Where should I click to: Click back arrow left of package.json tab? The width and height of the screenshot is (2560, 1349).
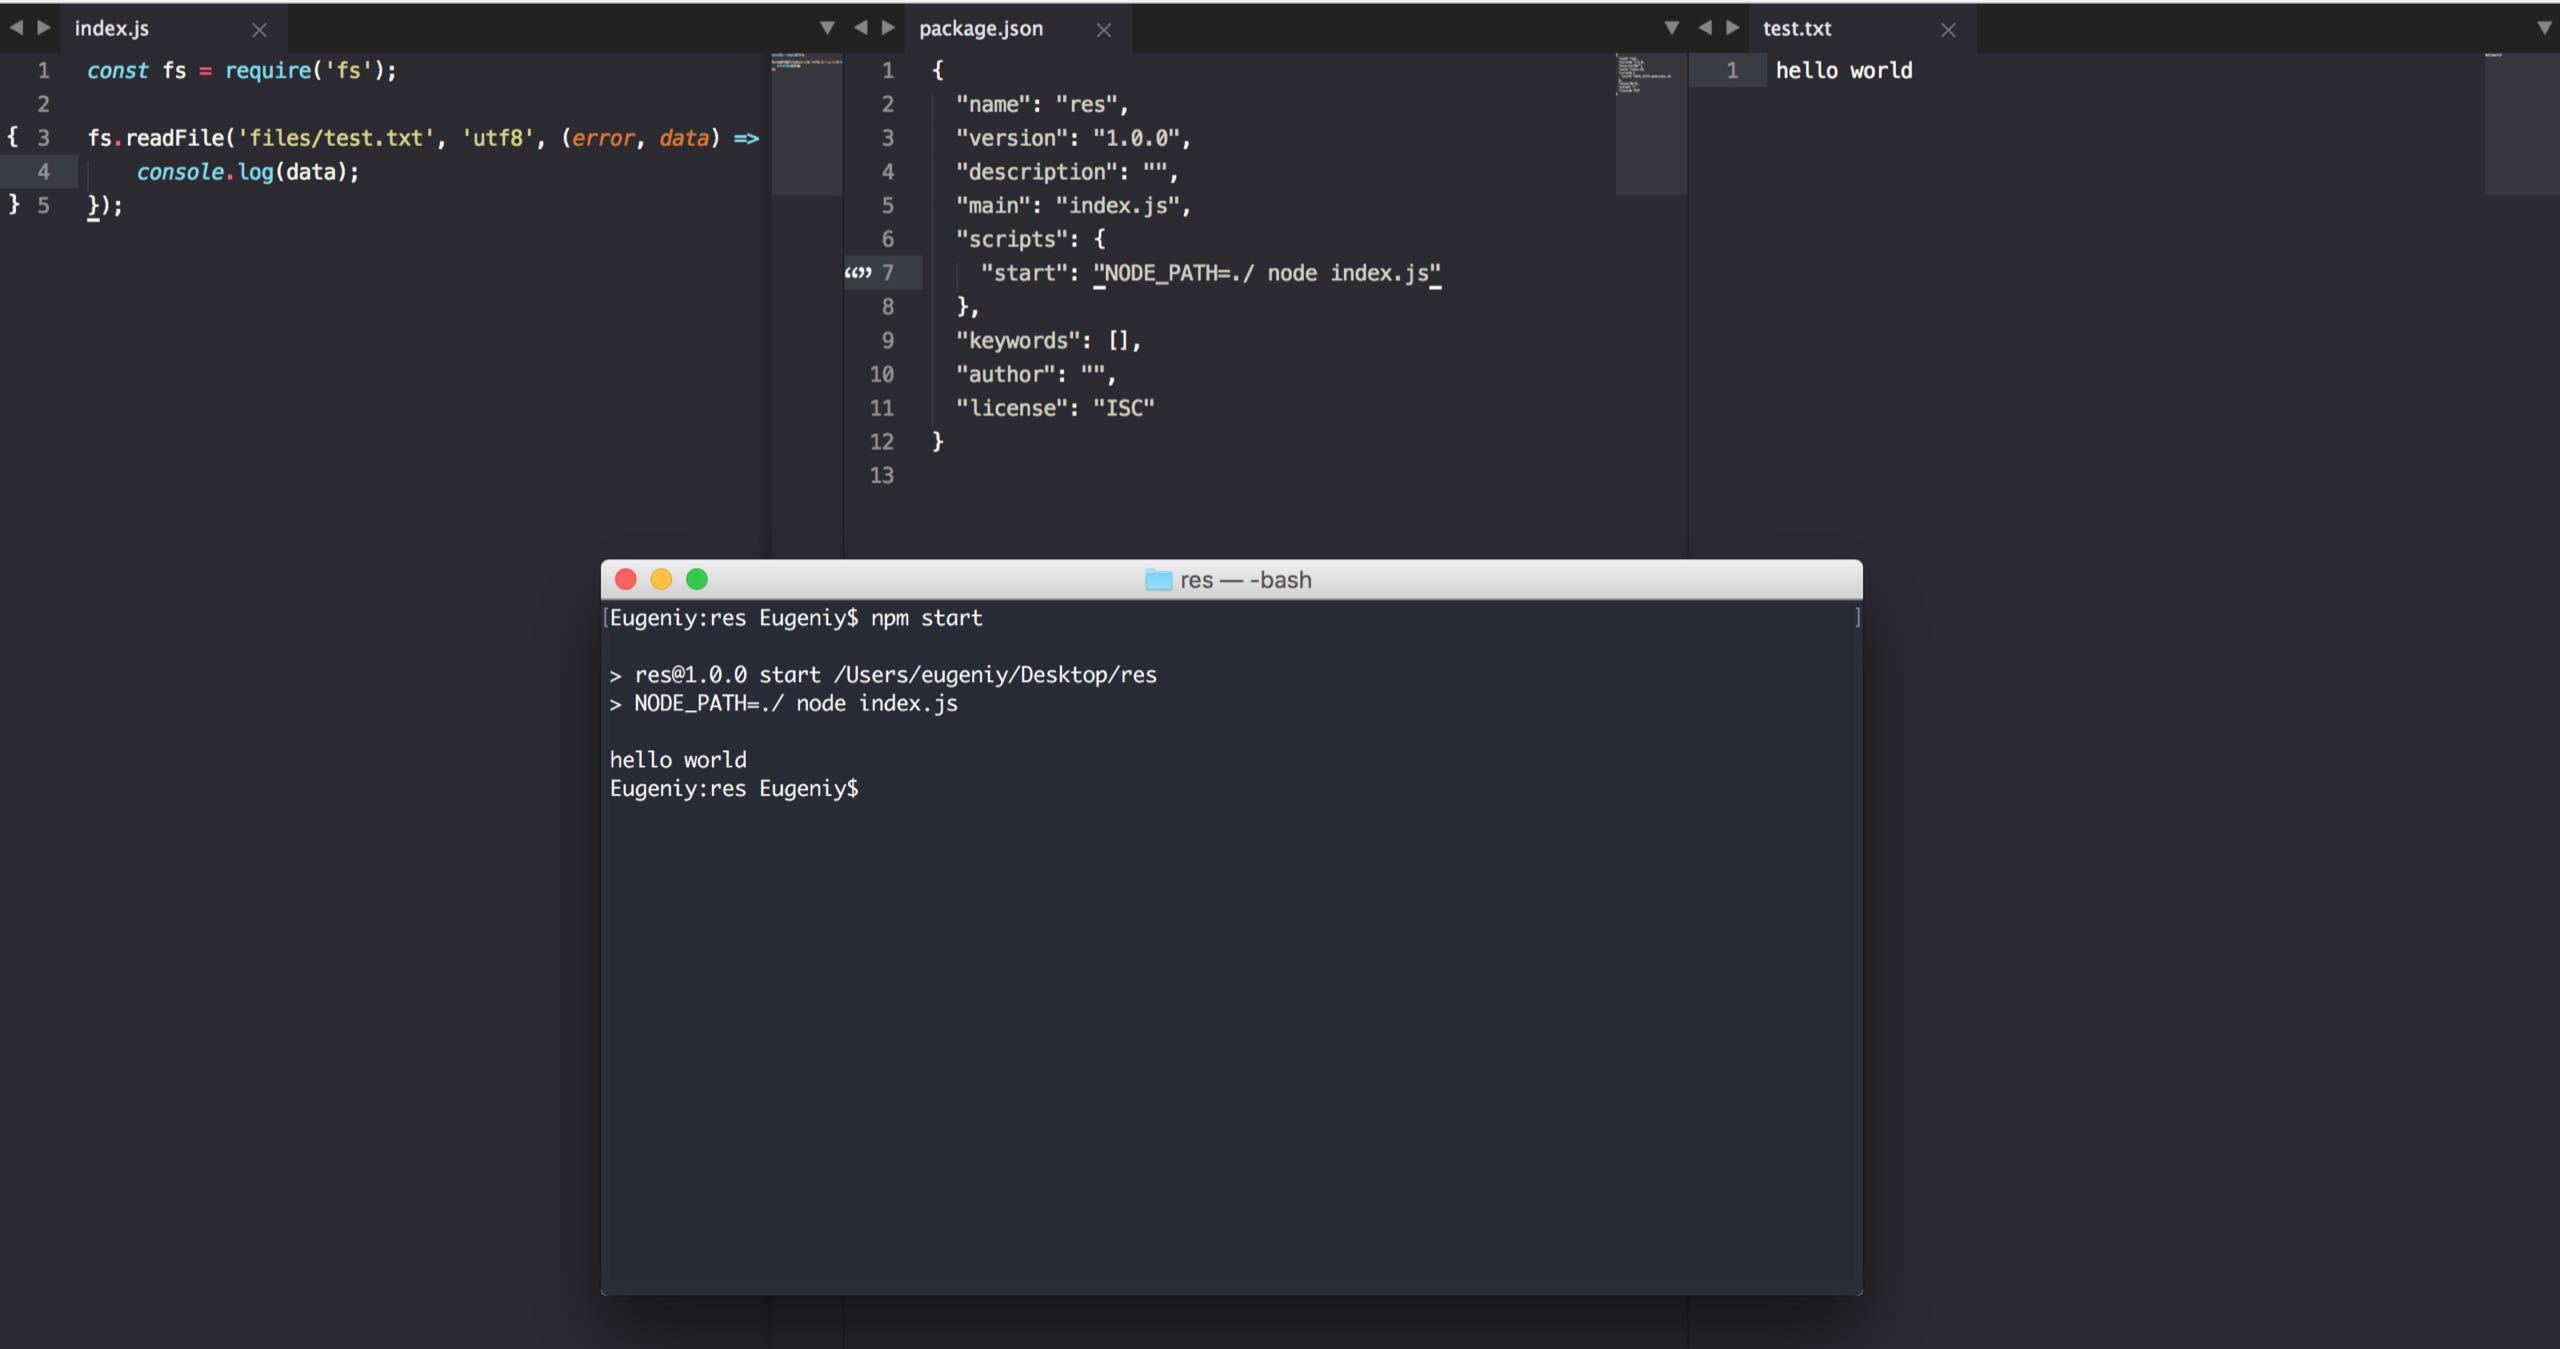(x=860, y=28)
